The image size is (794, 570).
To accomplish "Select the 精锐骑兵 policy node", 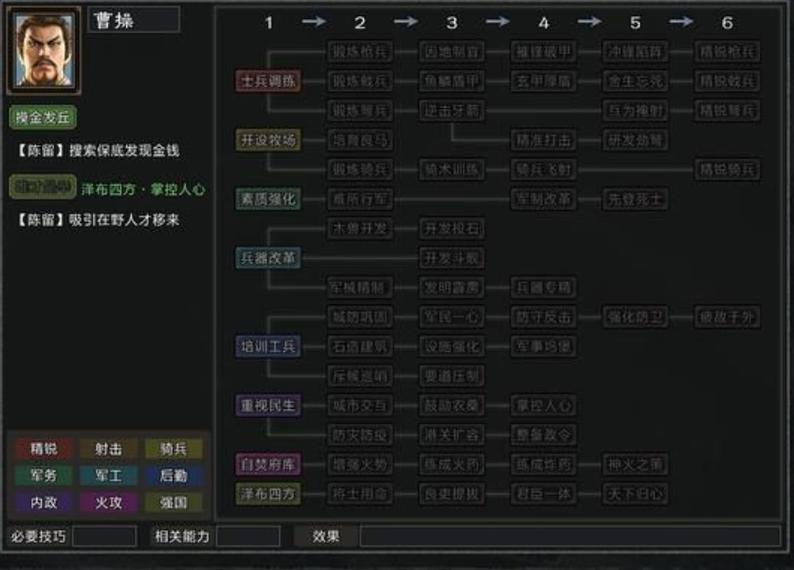I will 727,170.
